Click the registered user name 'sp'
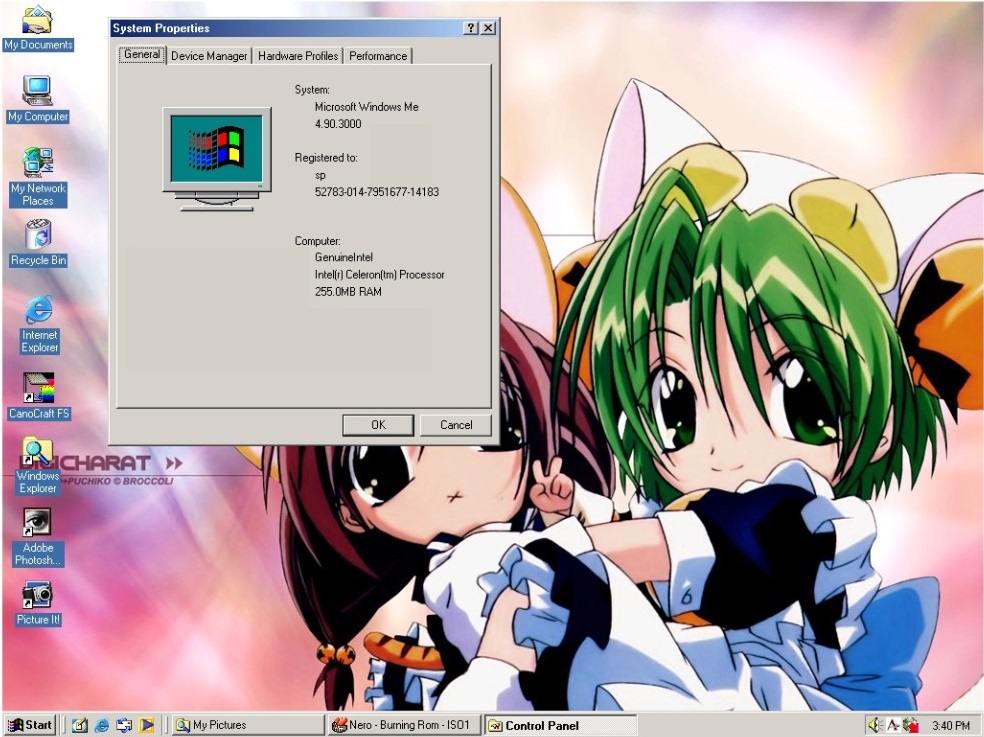The width and height of the screenshot is (984, 737). tap(321, 176)
